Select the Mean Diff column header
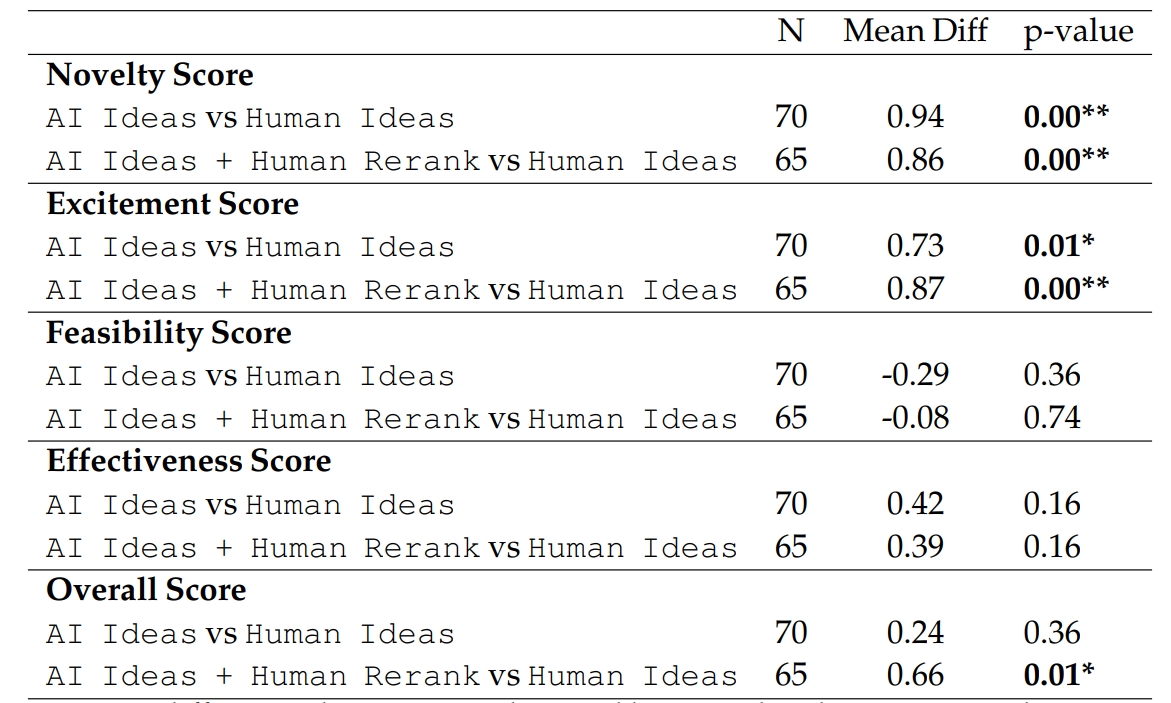The width and height of the screenshot is (1171, 703). (x=914, y=31)
